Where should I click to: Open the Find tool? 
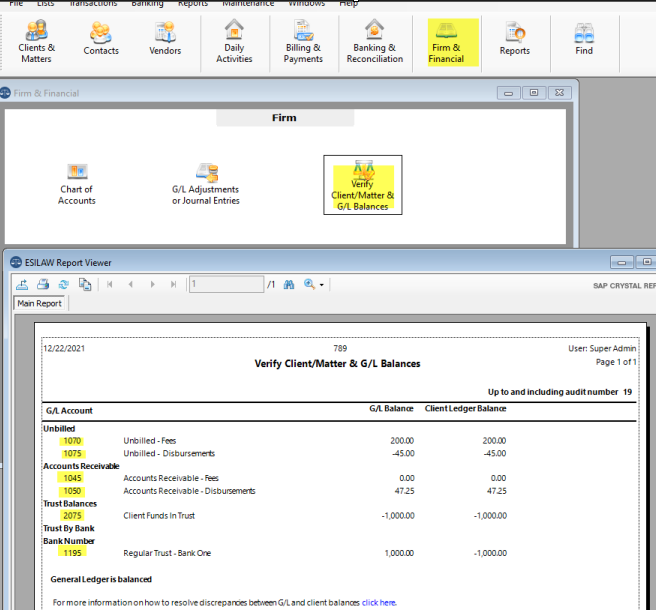coord(584,38)
